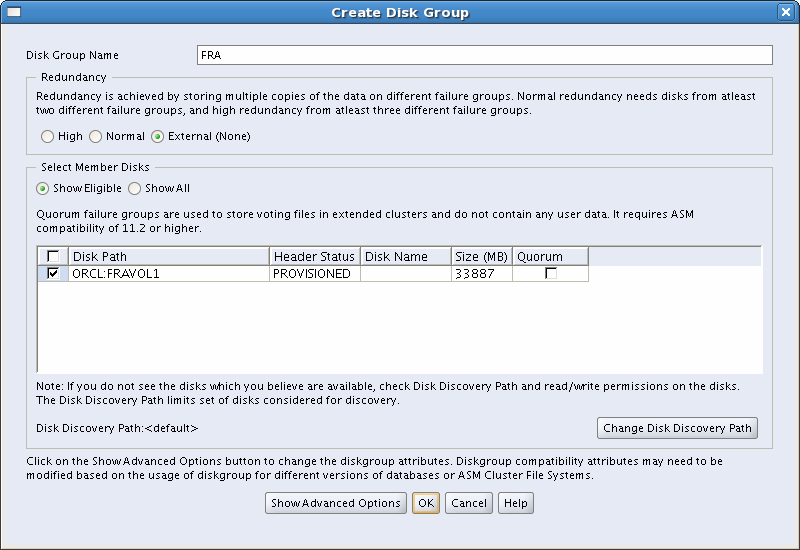Uncheck the ORCL:FRAVOL1 disk checkbox
800x550 pixels.
click(52, 273)
